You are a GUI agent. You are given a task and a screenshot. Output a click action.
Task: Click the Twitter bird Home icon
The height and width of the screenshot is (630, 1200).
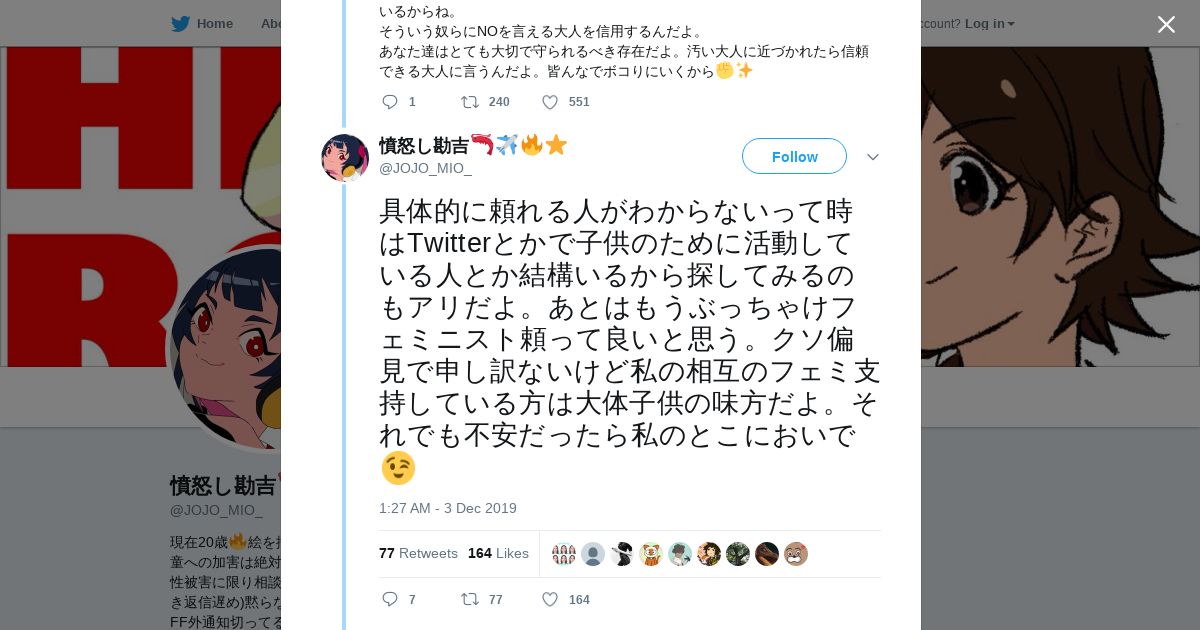click(180, 24)
